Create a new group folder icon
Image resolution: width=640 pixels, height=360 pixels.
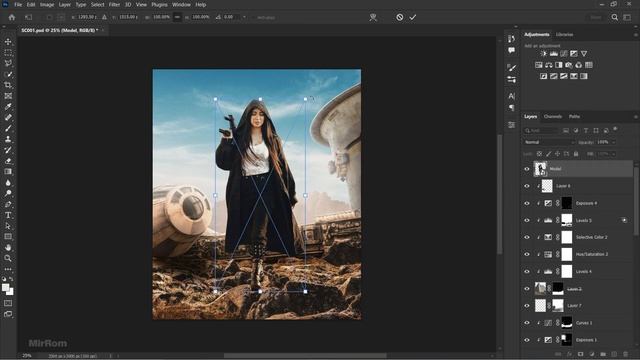[x=603, y=354]
